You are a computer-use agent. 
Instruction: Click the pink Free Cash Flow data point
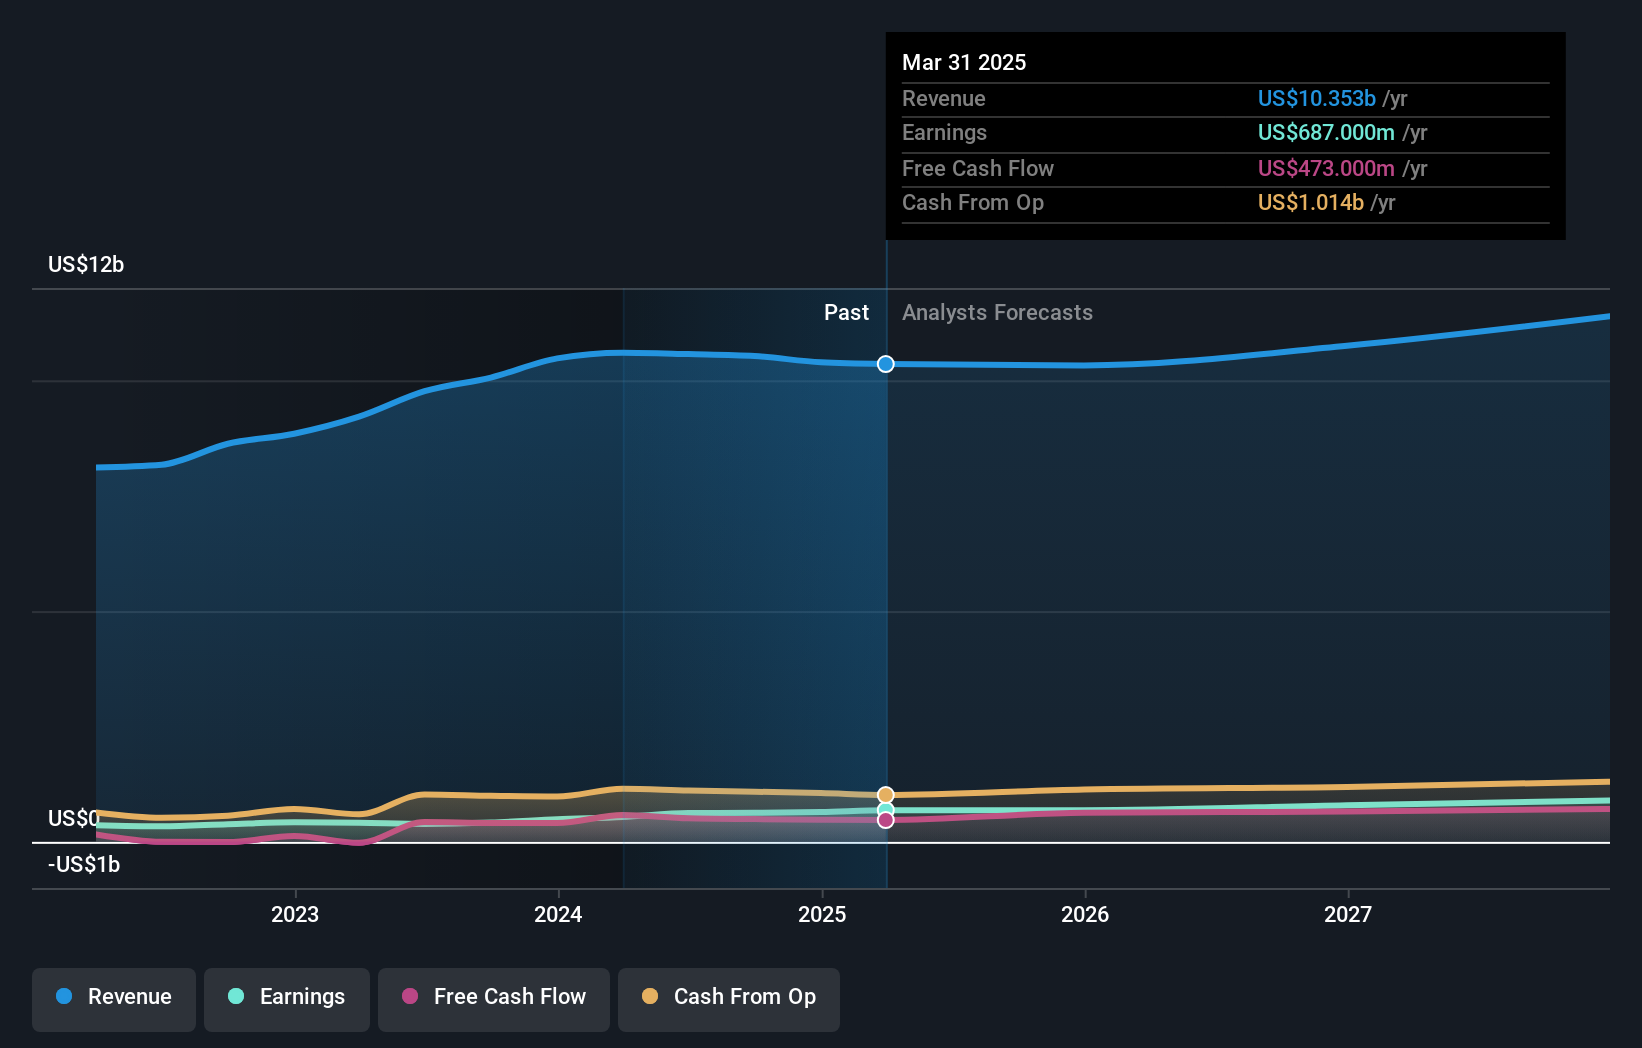(886, 820)
